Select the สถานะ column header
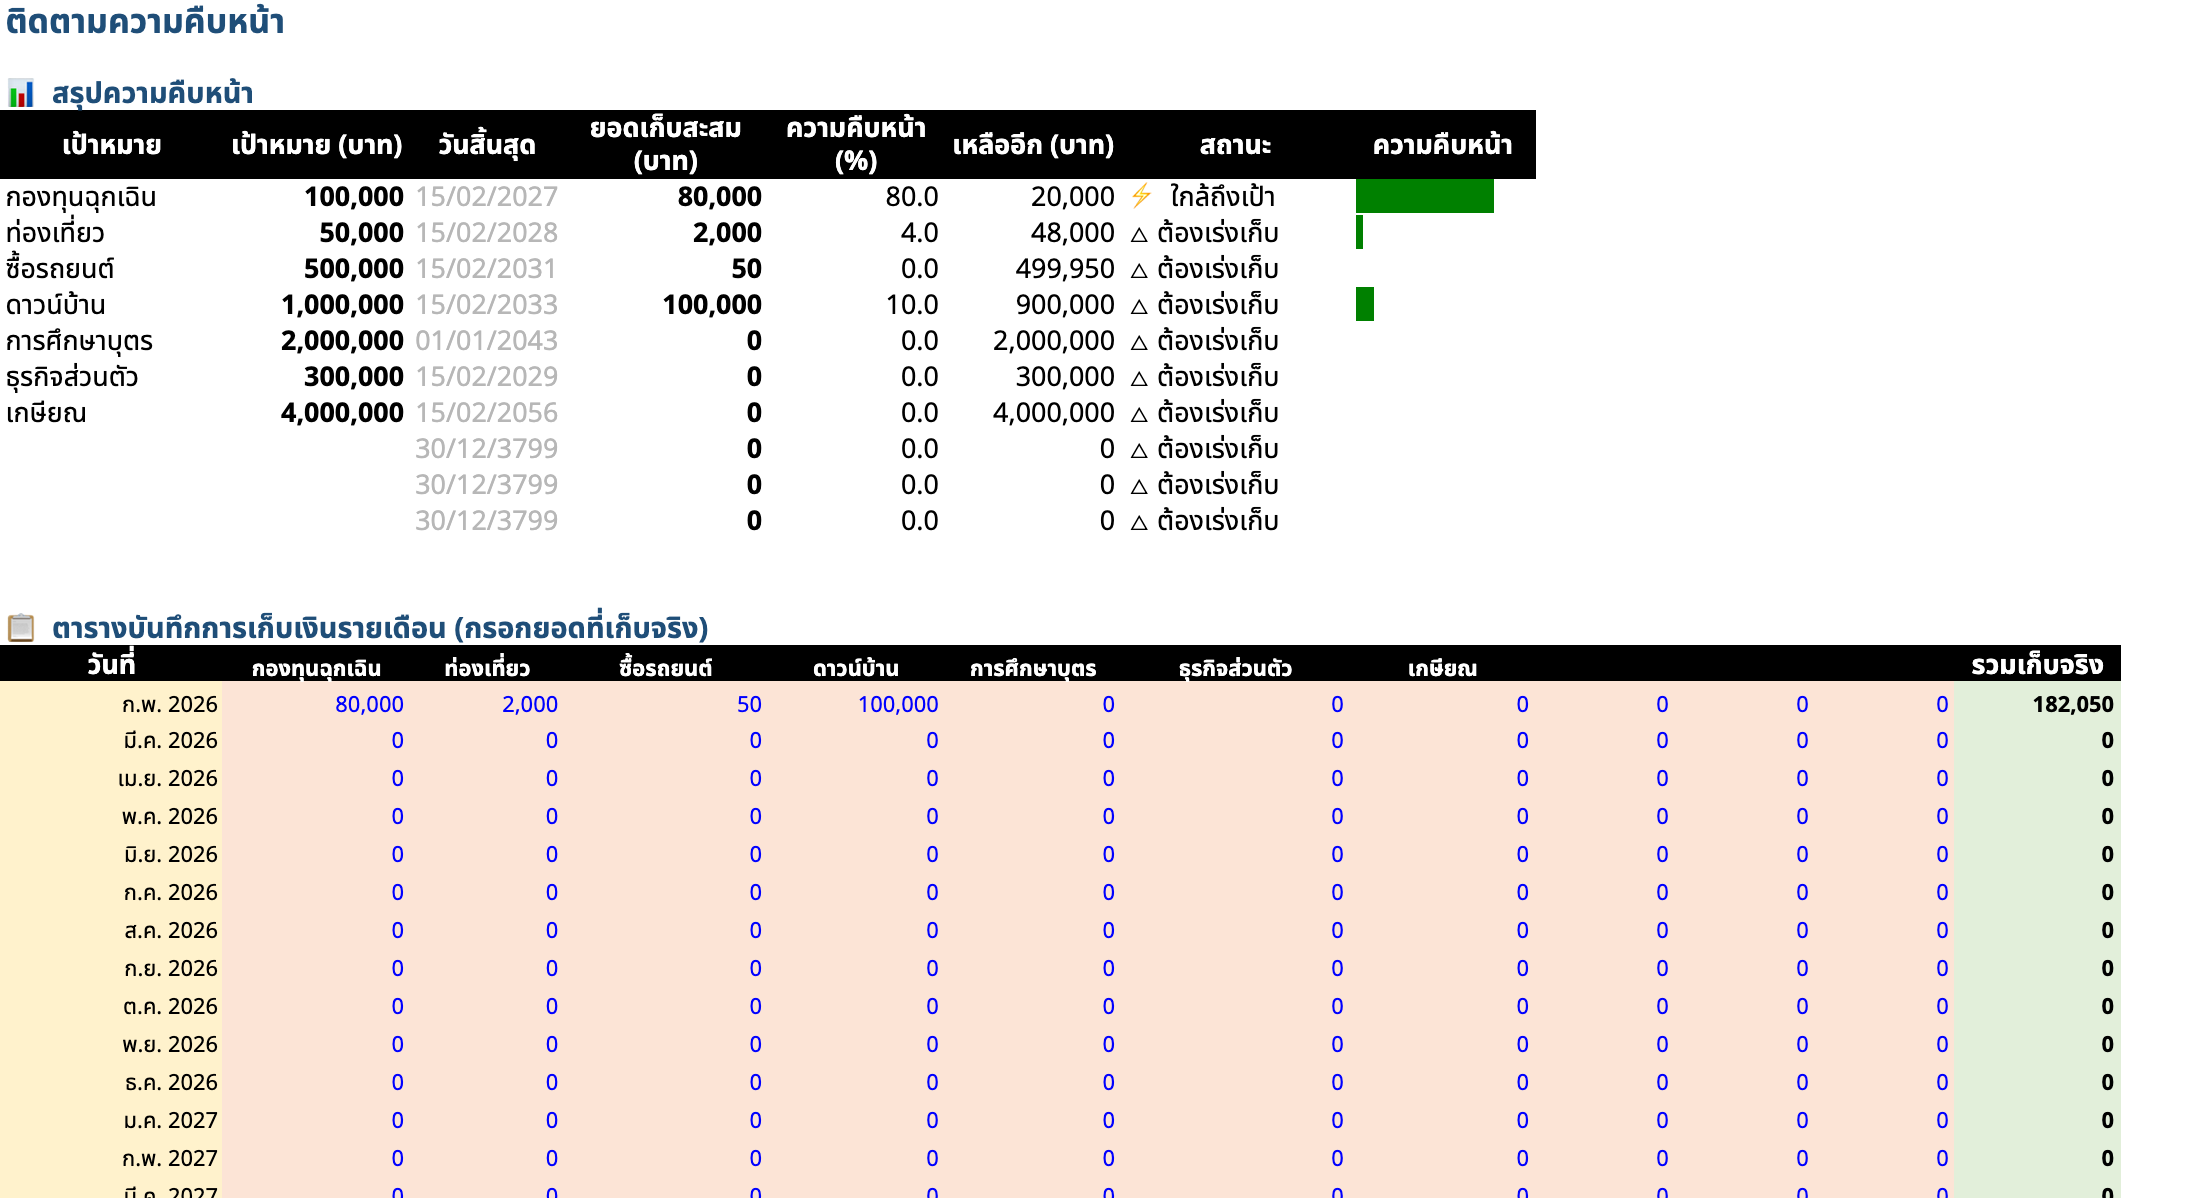 click(1235, 145)
